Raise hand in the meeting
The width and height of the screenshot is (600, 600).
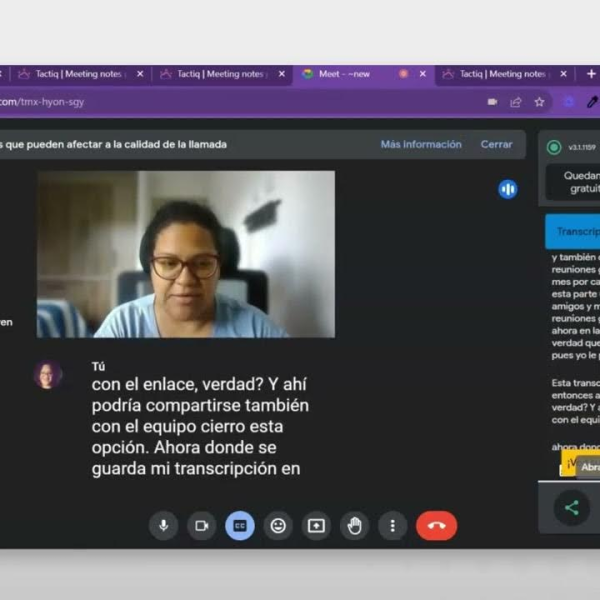[355, 526]
